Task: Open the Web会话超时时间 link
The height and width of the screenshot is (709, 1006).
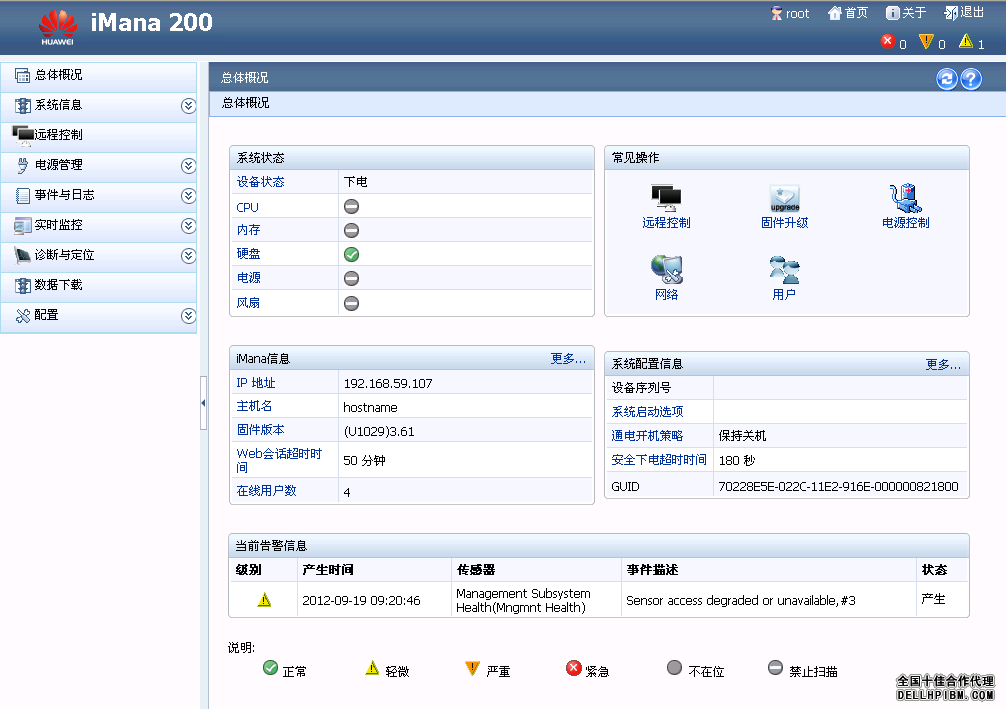Action: 279,460
